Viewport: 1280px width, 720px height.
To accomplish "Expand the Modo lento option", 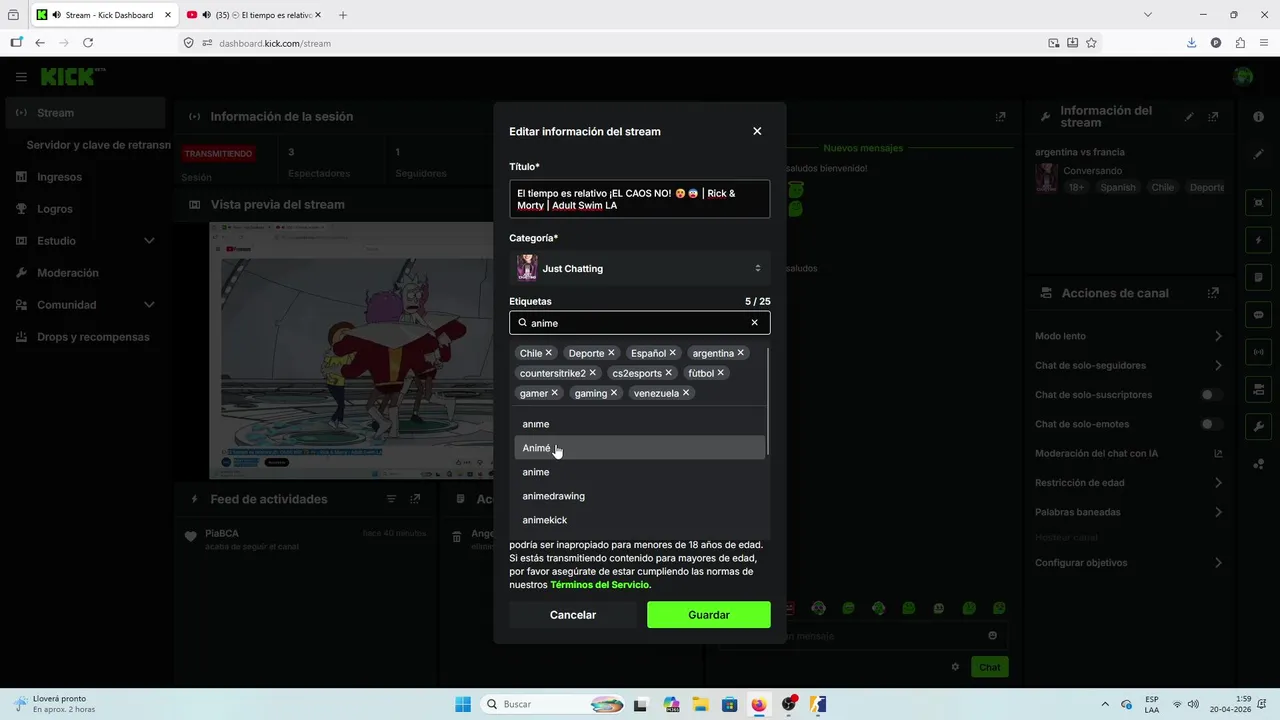I will click(1128, 336).
